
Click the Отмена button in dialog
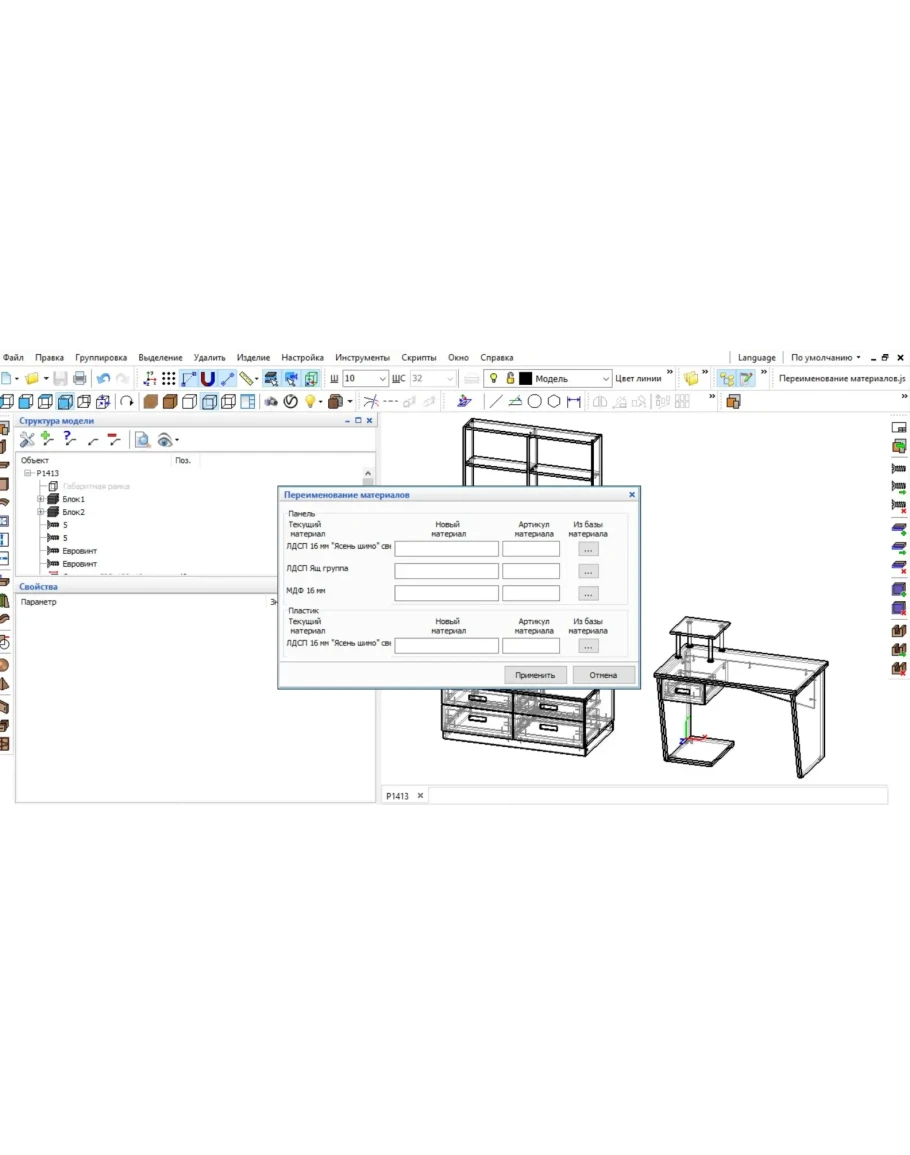[603, 675]
